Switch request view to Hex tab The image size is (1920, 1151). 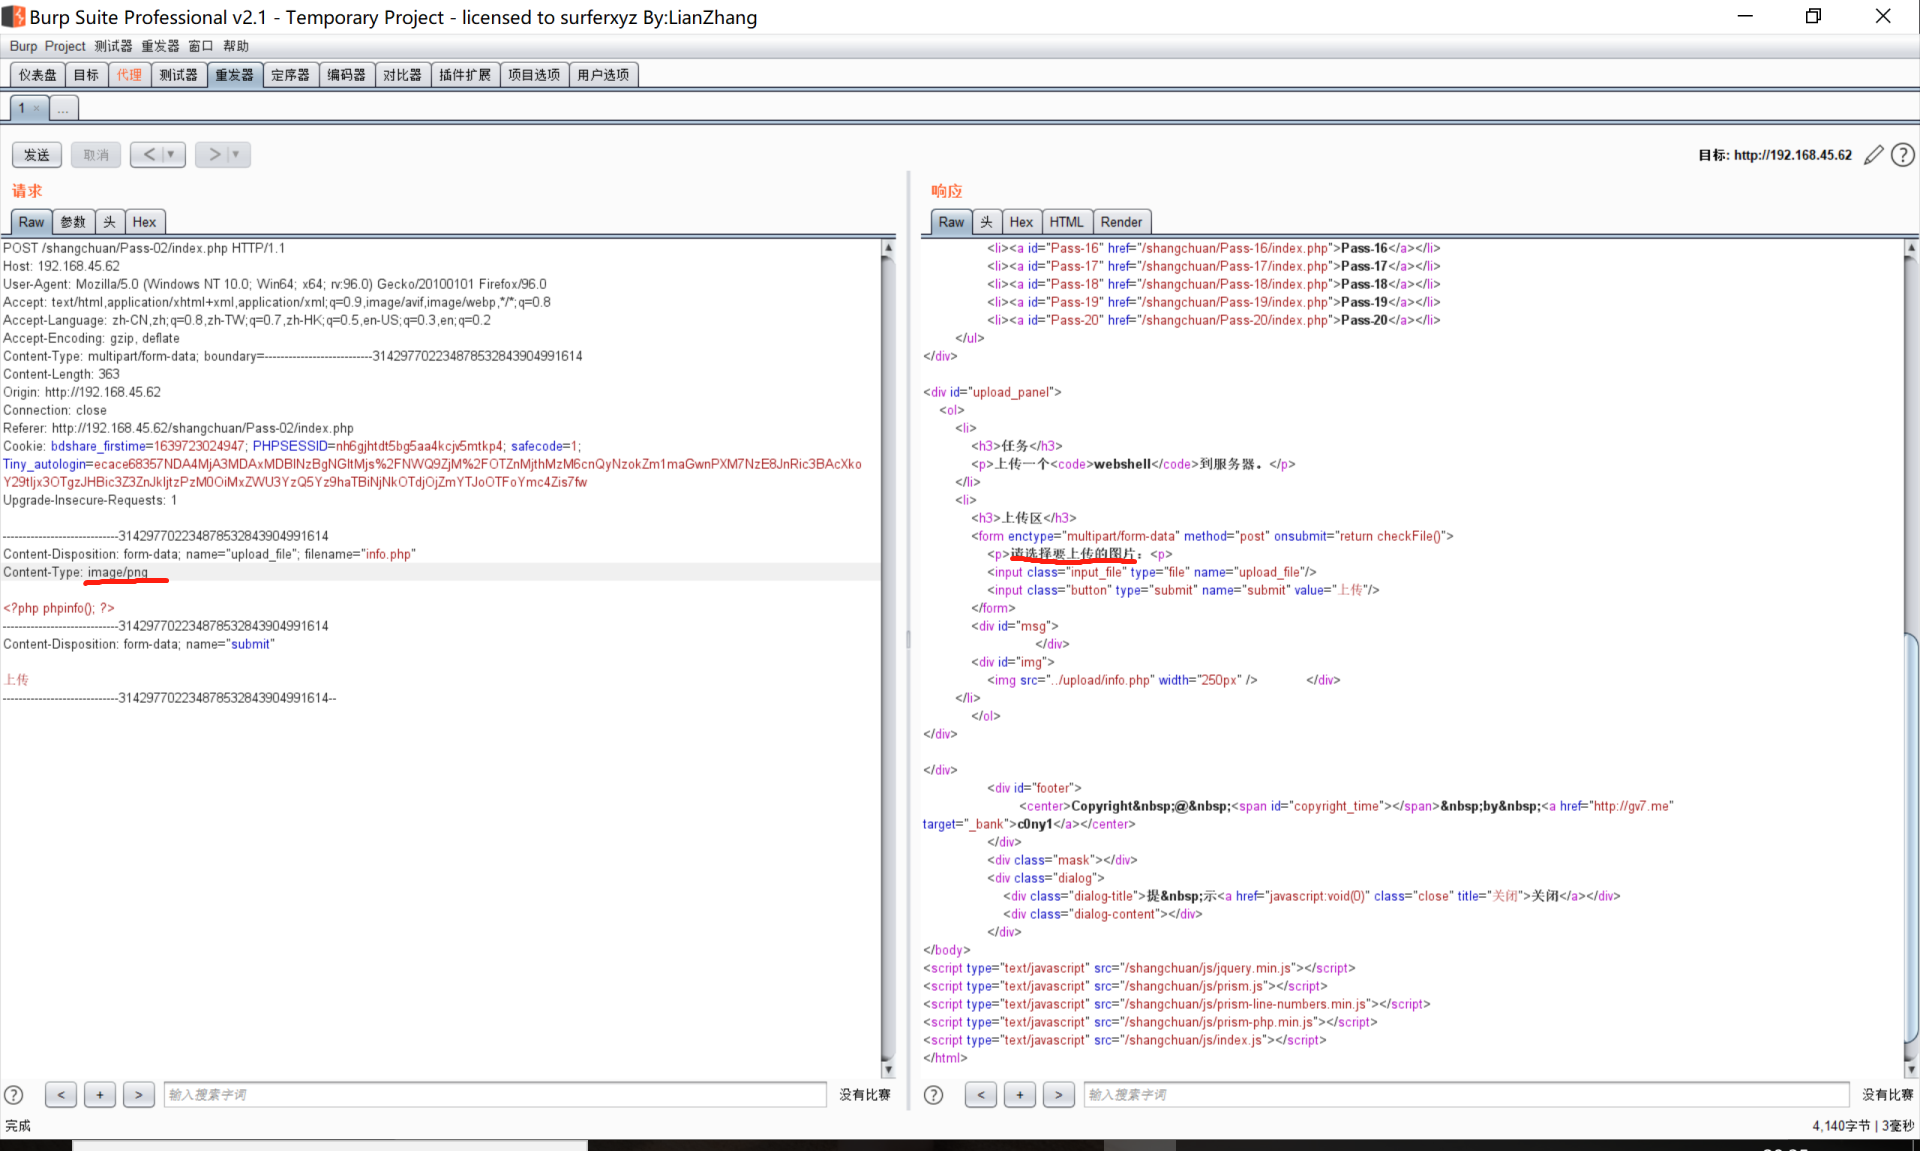(x=144, y=222)
